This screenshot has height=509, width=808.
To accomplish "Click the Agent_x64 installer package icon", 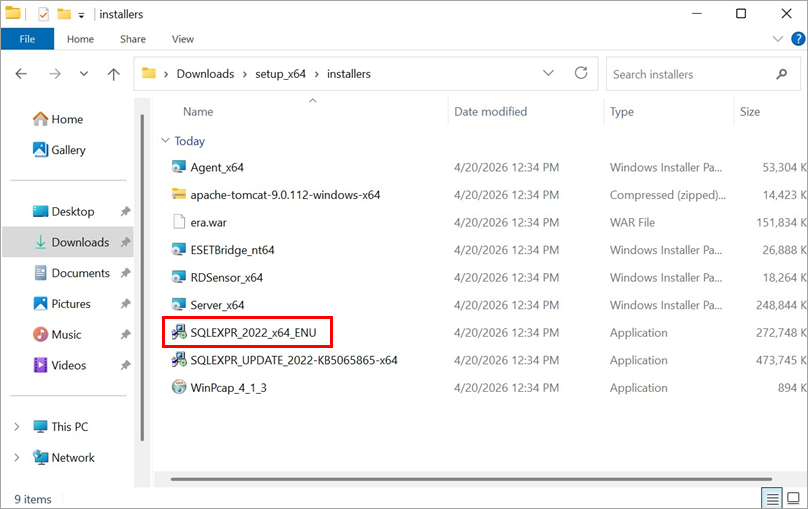I will pyautogui.click(x=179, y=167).
